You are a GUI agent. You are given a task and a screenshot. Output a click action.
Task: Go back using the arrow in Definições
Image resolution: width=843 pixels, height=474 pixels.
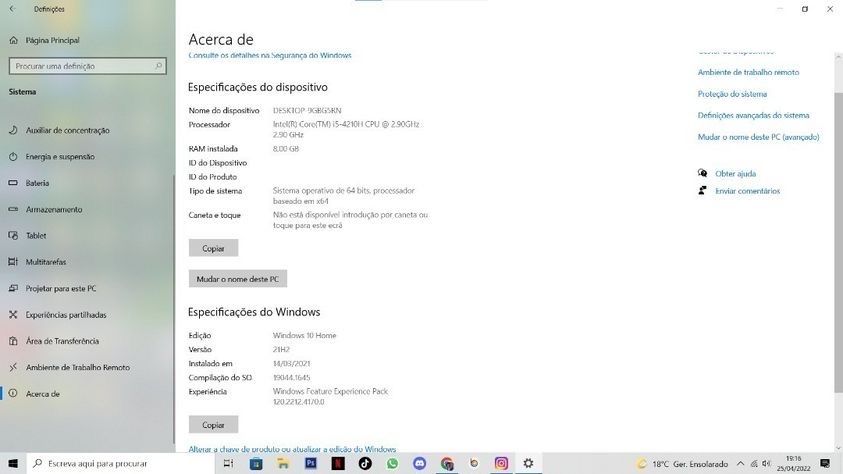[x=12, y=9]
